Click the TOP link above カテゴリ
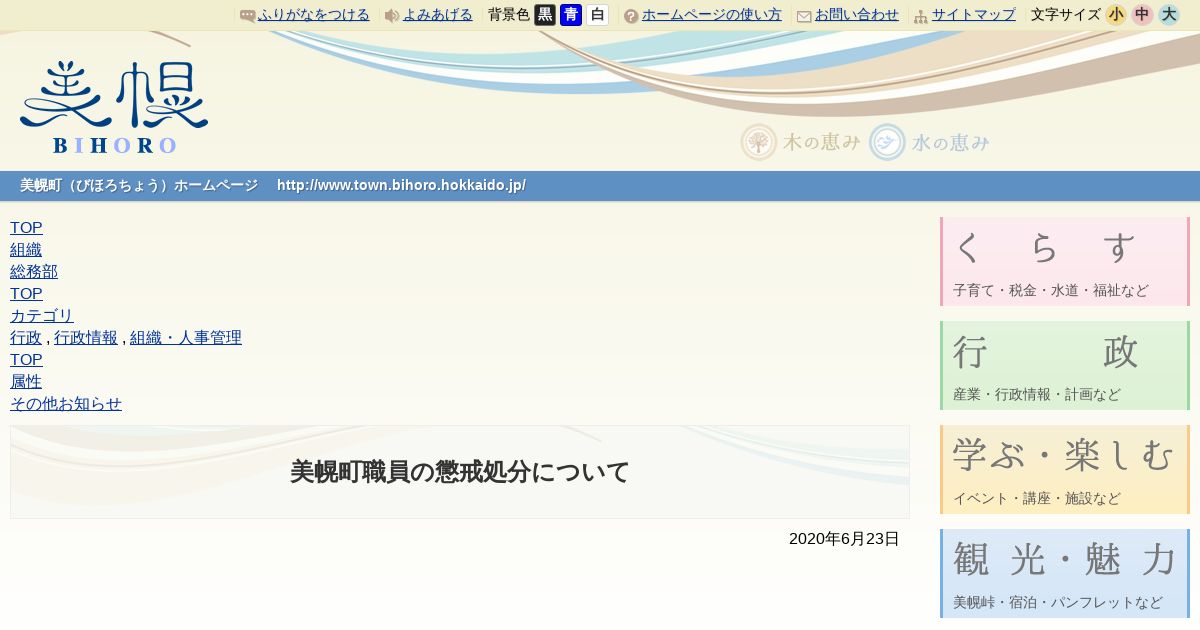The width and height of the screenshot is (1200, 630). click(26, 294)
